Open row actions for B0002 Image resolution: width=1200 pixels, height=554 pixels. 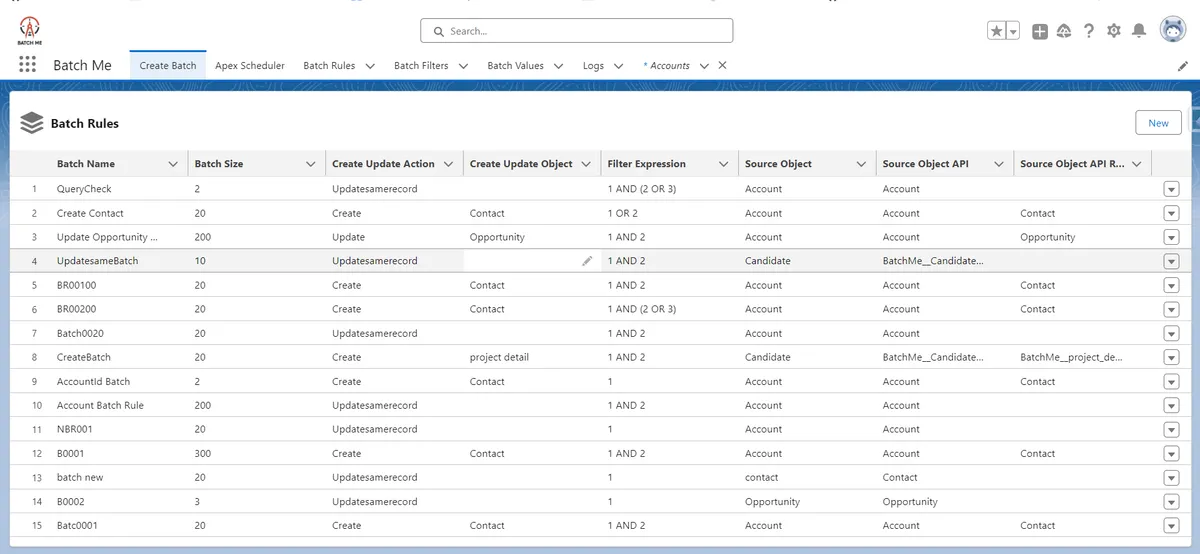pos(1171,501)
